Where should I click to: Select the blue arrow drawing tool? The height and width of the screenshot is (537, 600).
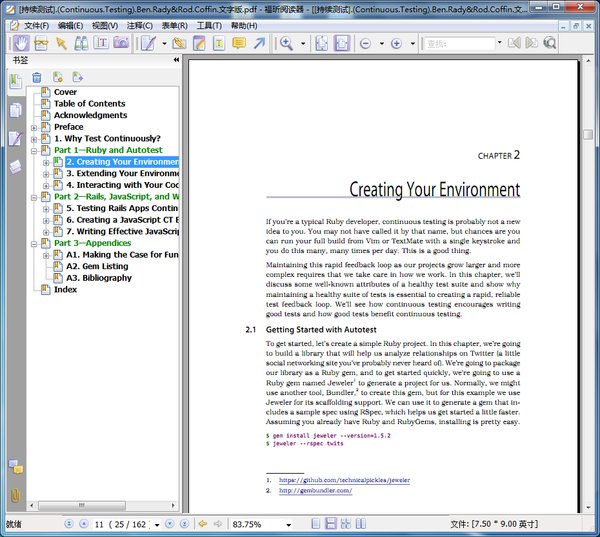(x=259, y=43)
